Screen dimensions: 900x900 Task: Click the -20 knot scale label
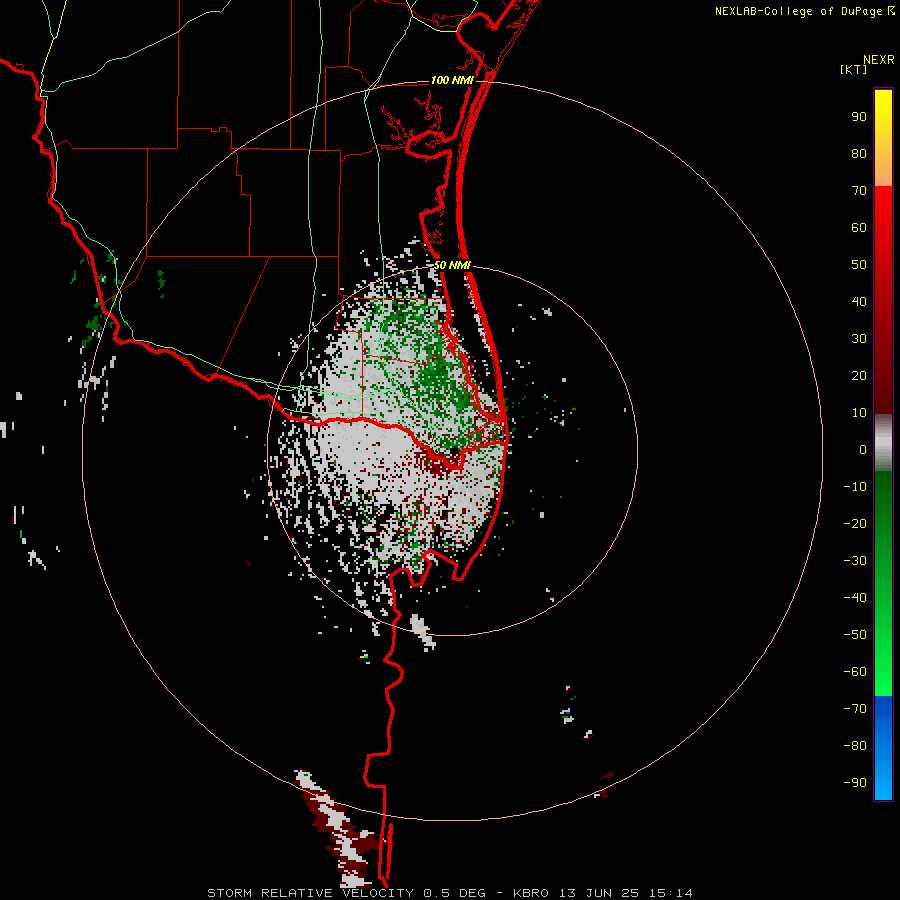tap(855, 524)
